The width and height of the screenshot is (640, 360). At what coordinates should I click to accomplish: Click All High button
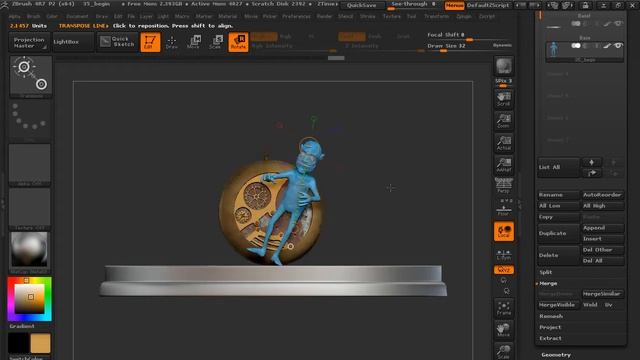(x=602, y=206)
